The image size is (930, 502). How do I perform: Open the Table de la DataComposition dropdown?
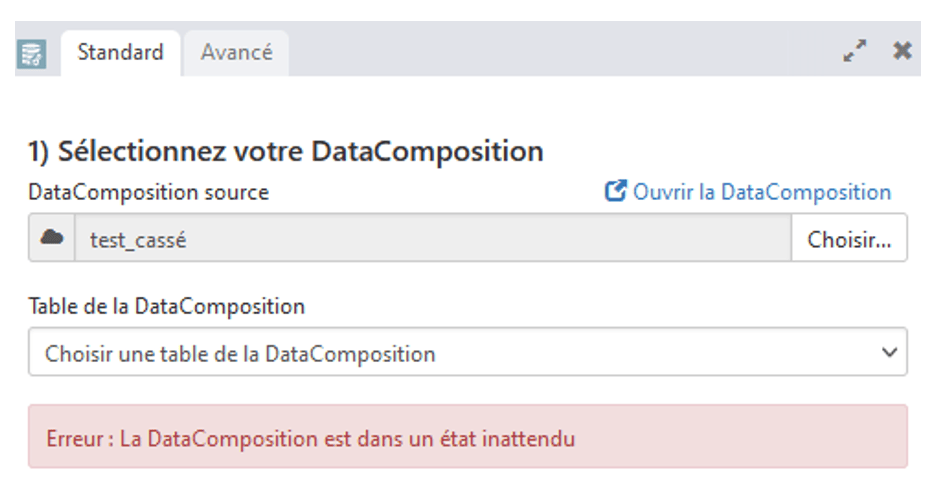click(468, 352)
